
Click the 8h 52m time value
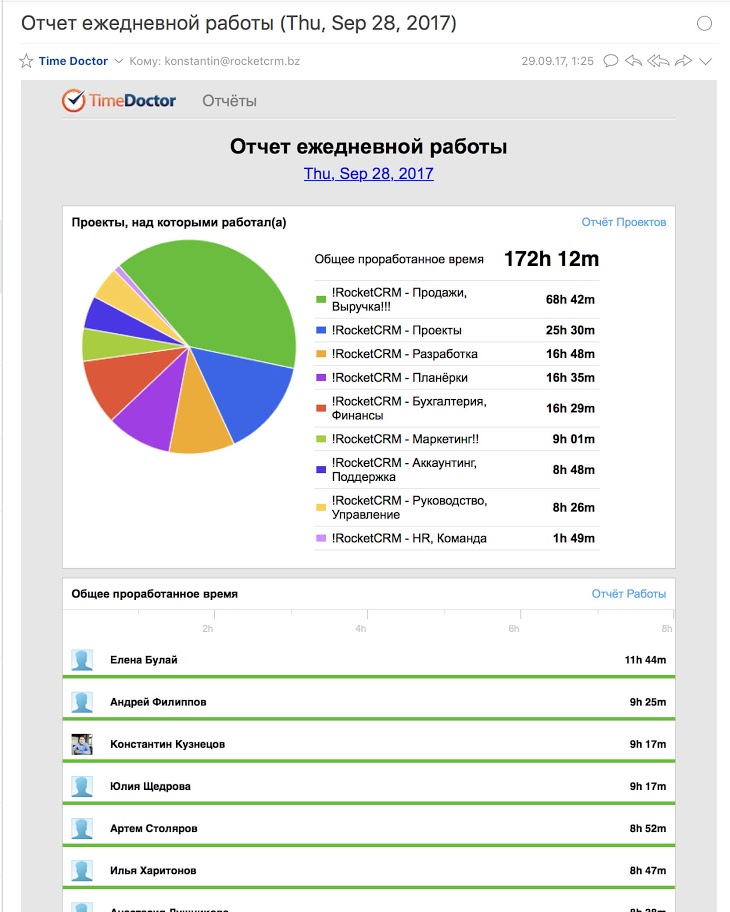point(648,828)
